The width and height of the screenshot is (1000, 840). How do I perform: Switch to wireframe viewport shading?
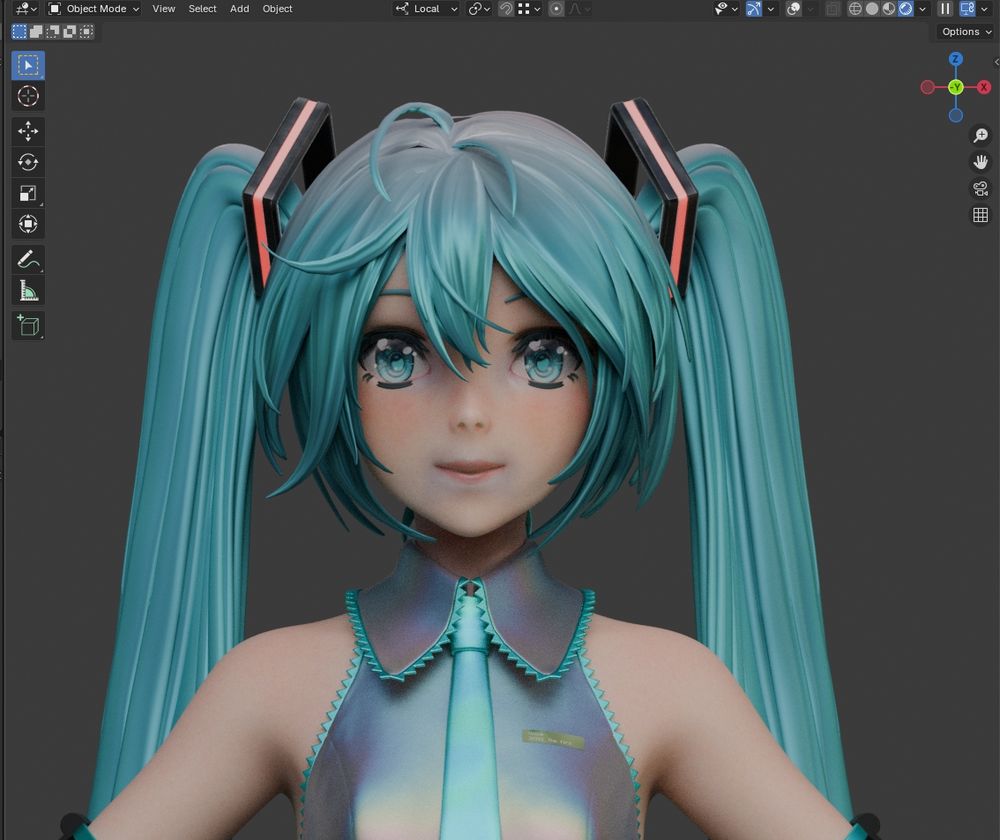855,9
